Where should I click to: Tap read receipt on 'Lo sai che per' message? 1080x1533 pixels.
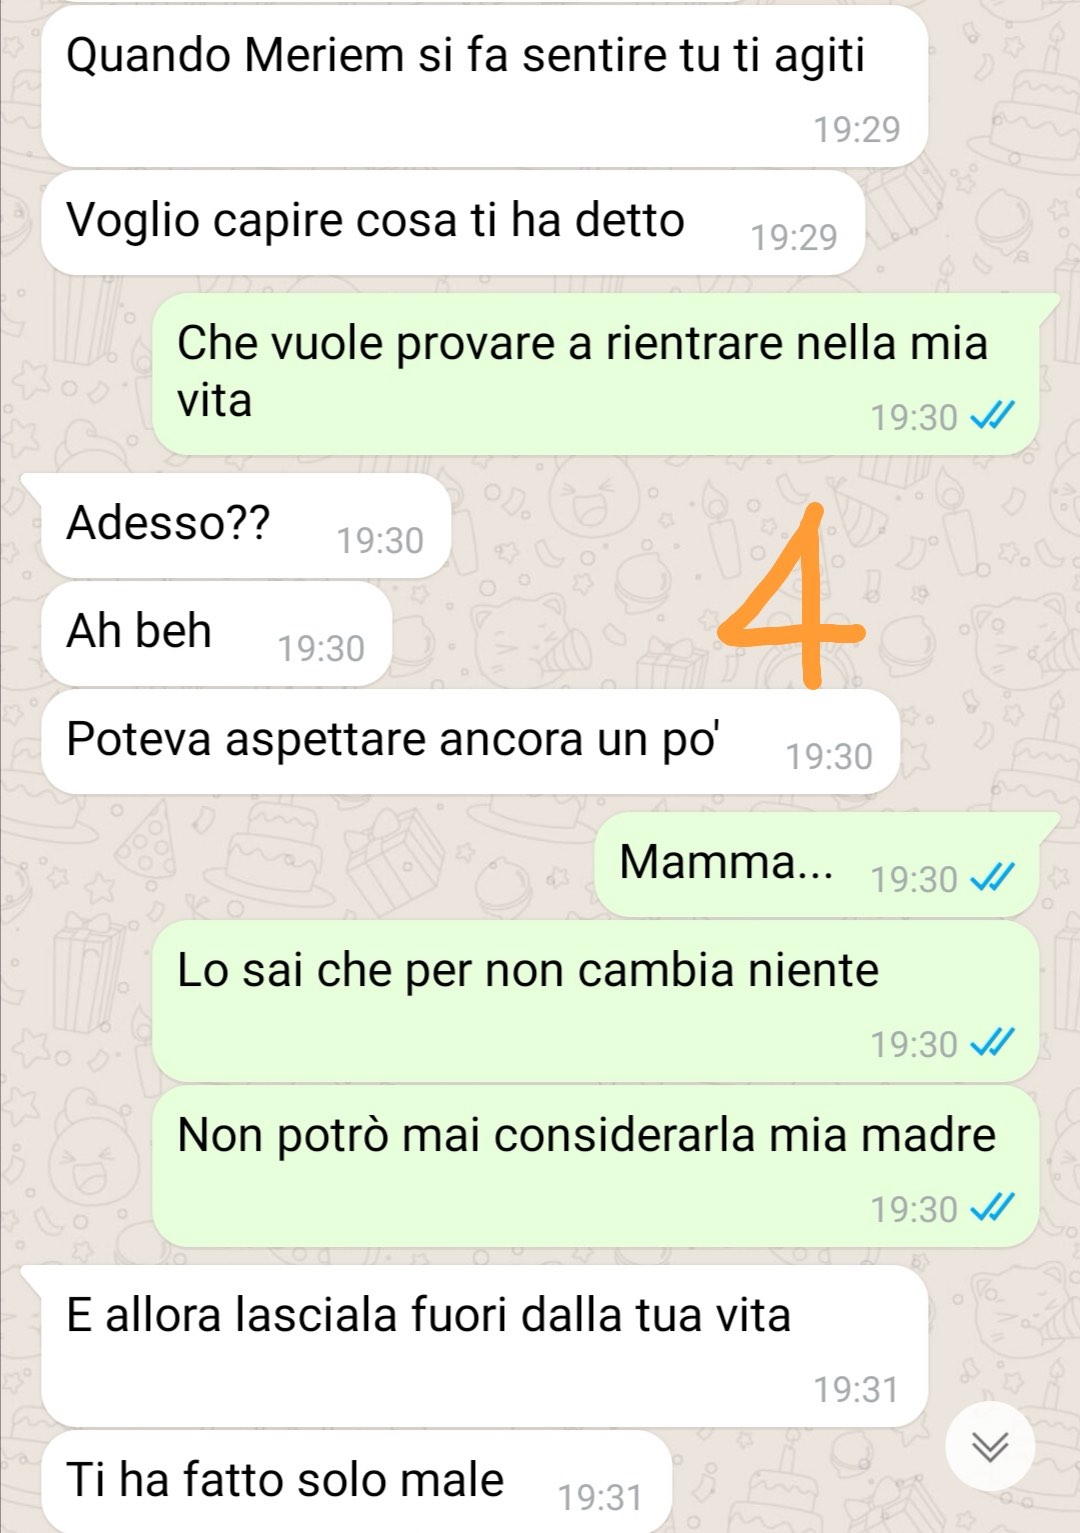[x=993, y=1042]
